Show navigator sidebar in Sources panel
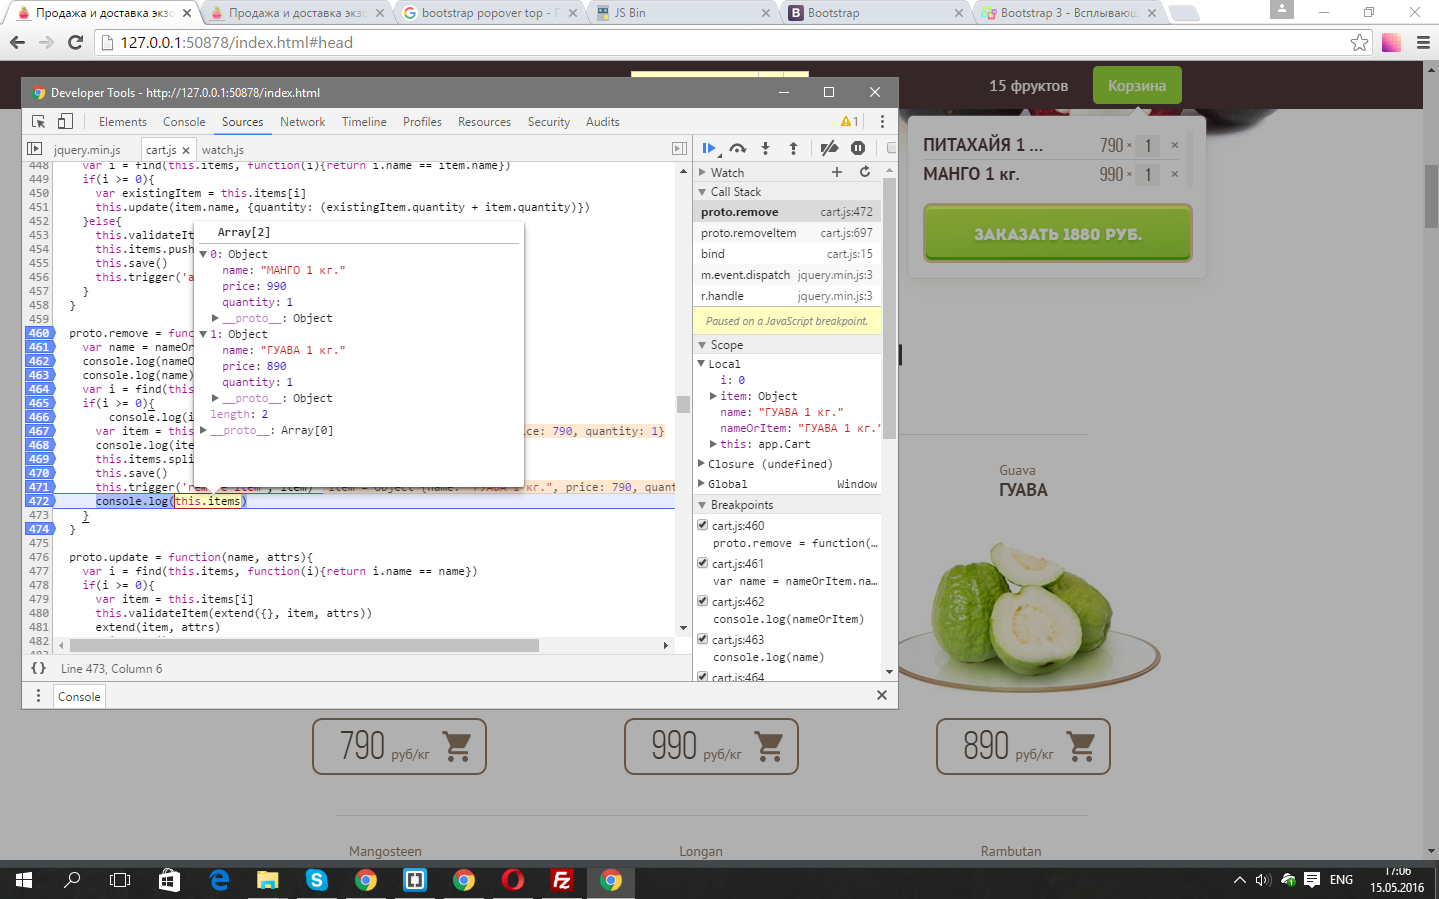Viewport: 1439px width, 899px height. coord(35,149)
